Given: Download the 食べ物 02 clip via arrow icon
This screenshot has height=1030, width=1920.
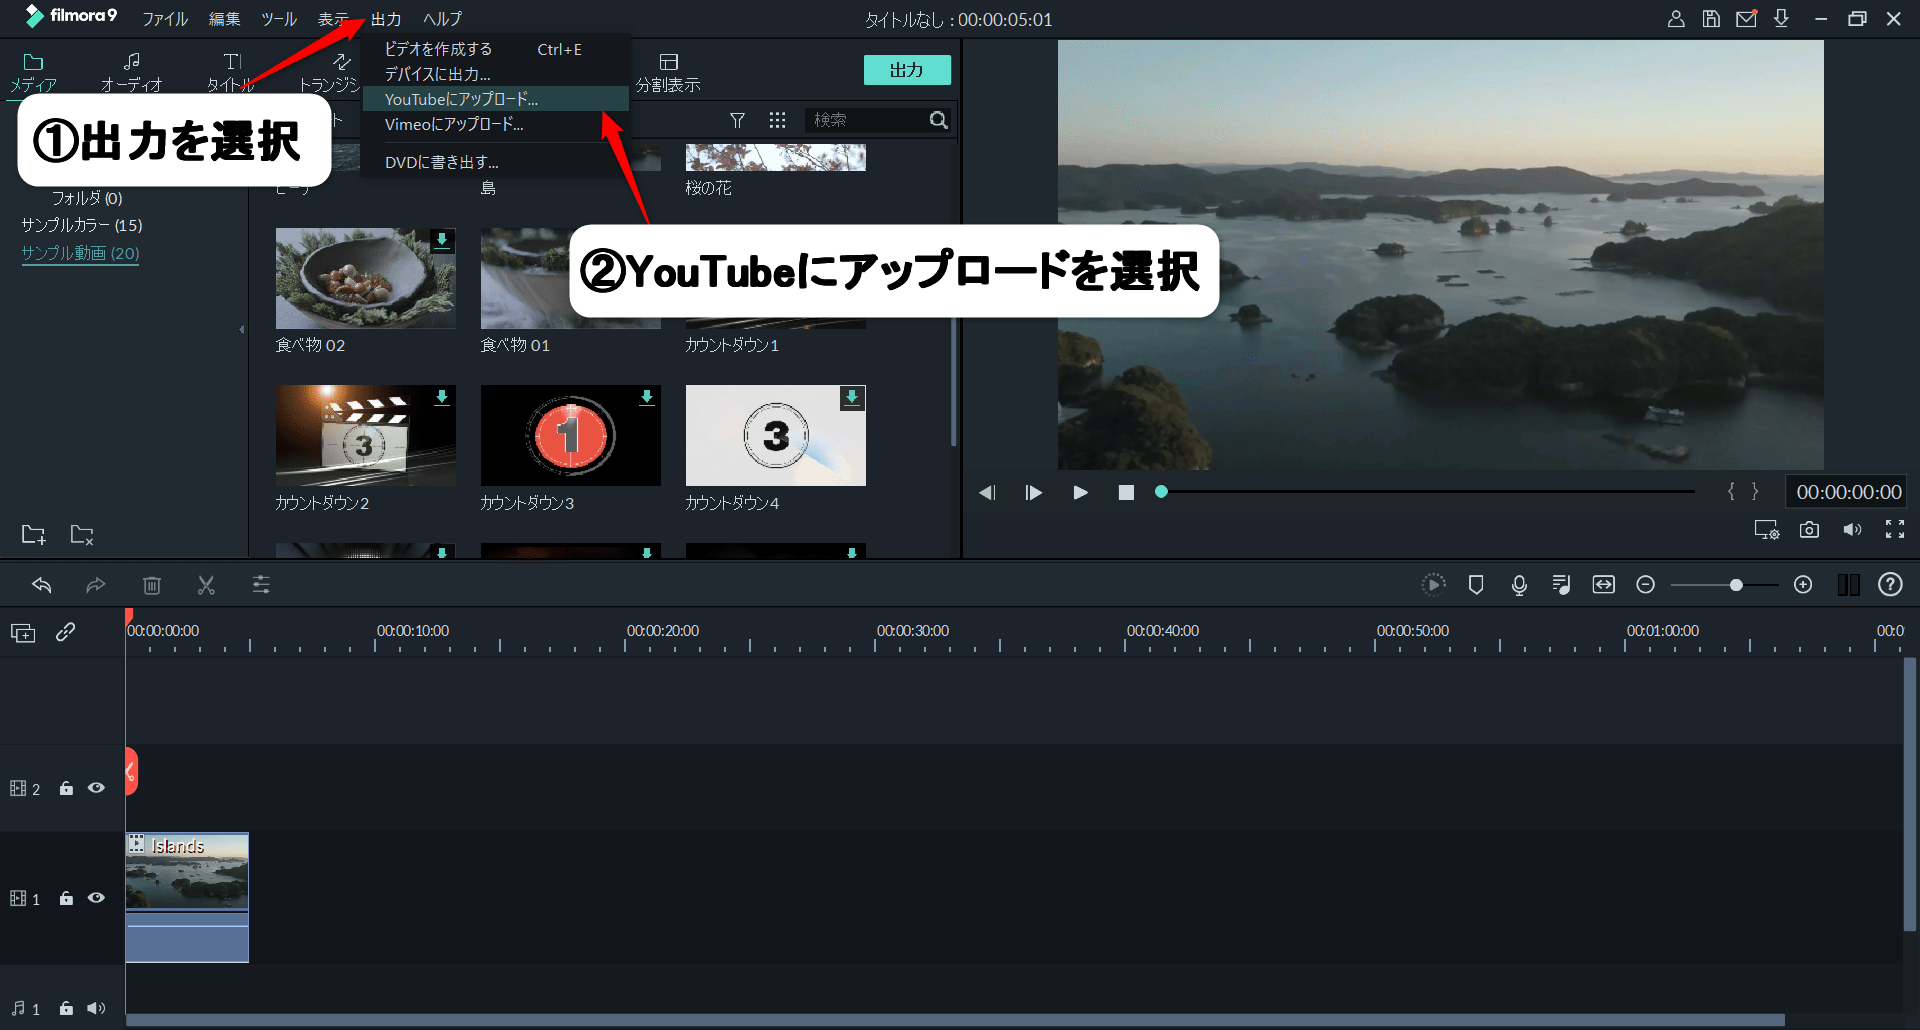Looking at the screenshot, I should [x=442, y=240].
